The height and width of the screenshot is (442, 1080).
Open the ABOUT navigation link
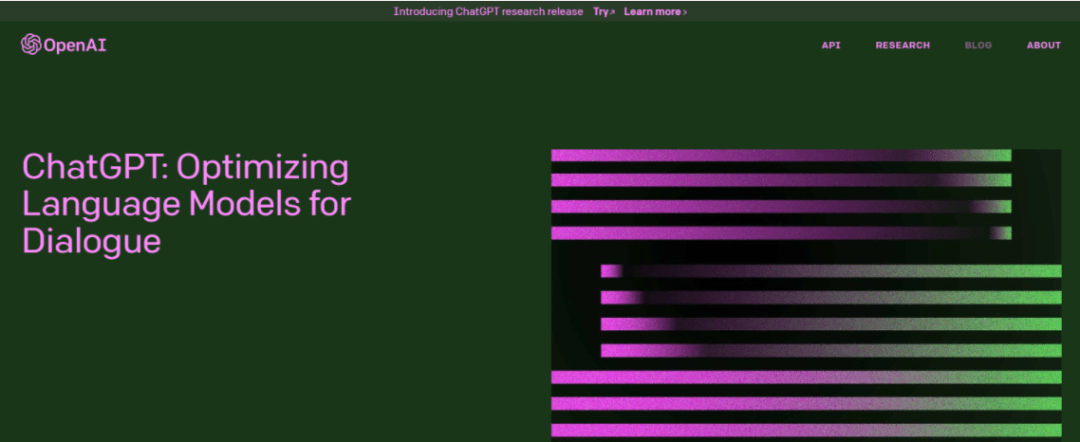point(1043,45)
